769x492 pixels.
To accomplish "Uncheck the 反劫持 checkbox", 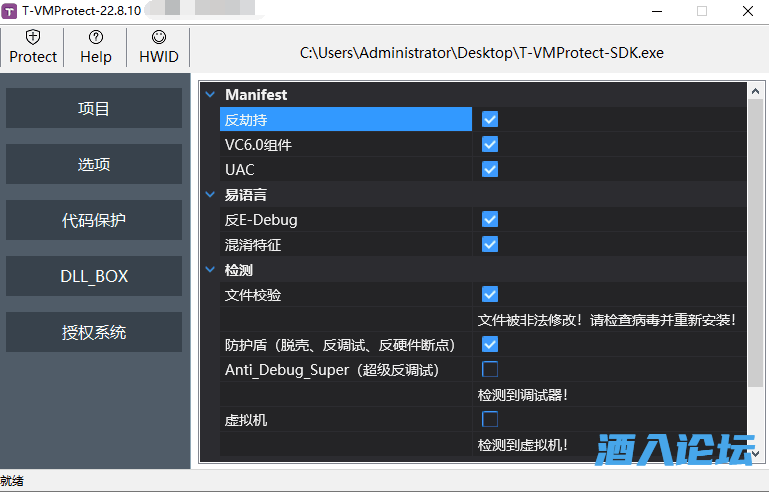I will click(490, 119).
